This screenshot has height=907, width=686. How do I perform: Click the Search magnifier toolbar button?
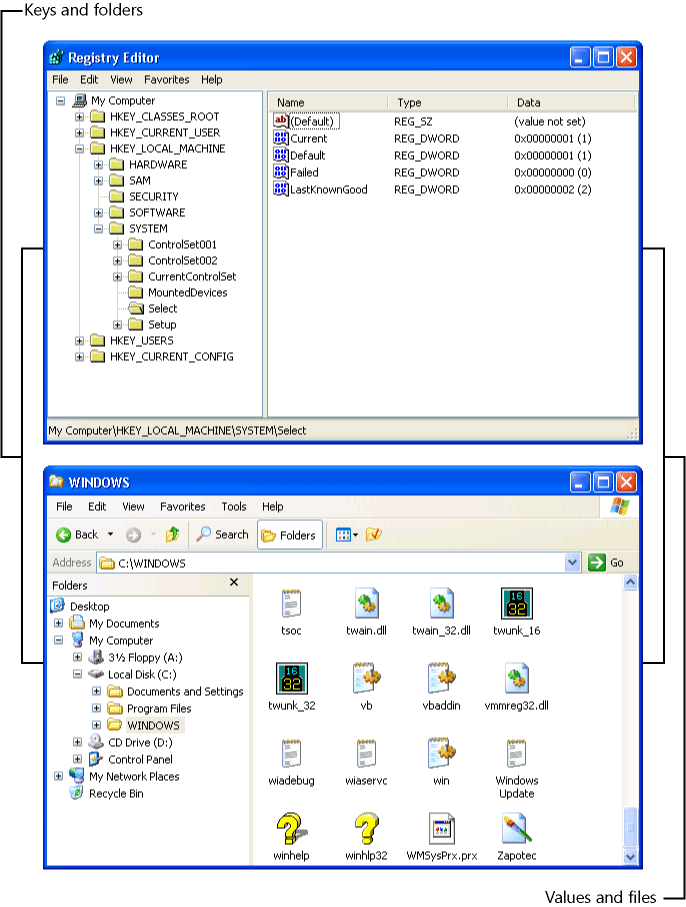click(x=222, y=535)
